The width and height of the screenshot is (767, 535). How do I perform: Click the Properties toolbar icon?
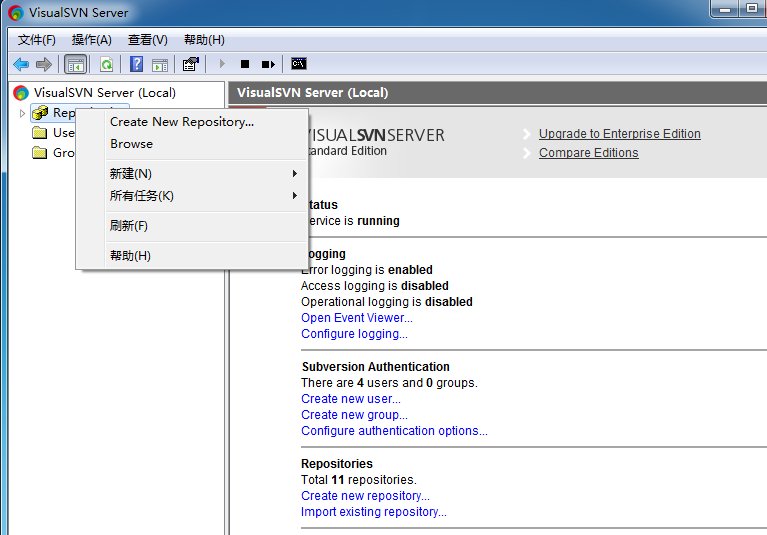point(190,64)
